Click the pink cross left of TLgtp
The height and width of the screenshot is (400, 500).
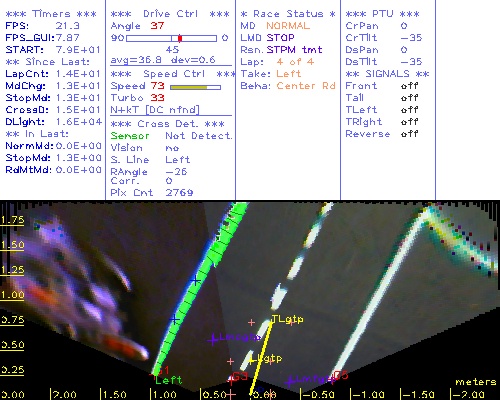coord(251,322)
